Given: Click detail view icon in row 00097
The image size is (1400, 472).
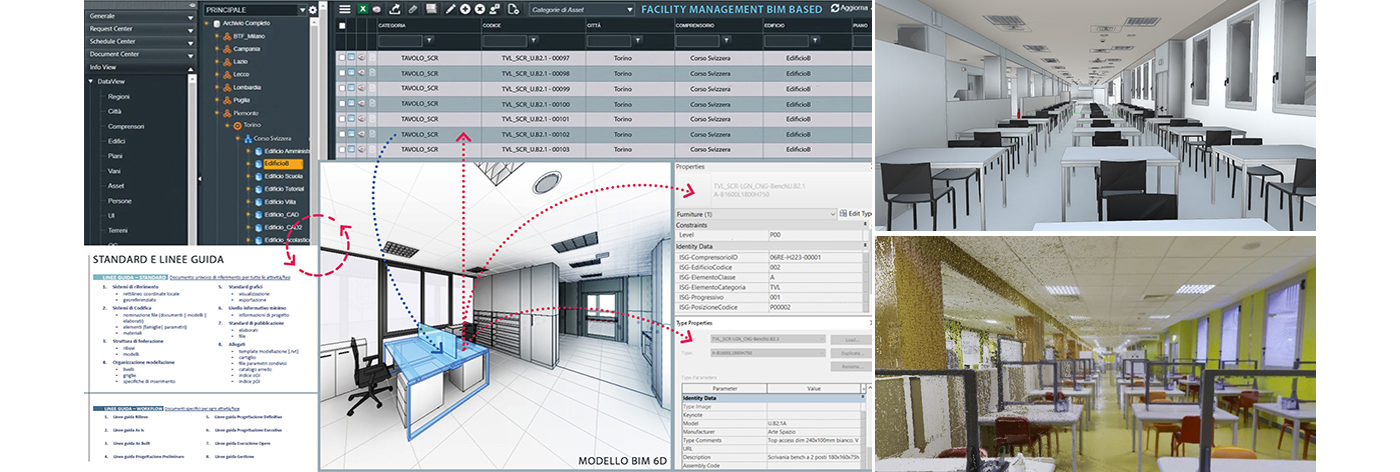Looking at the screenshot, I should 351,58.
